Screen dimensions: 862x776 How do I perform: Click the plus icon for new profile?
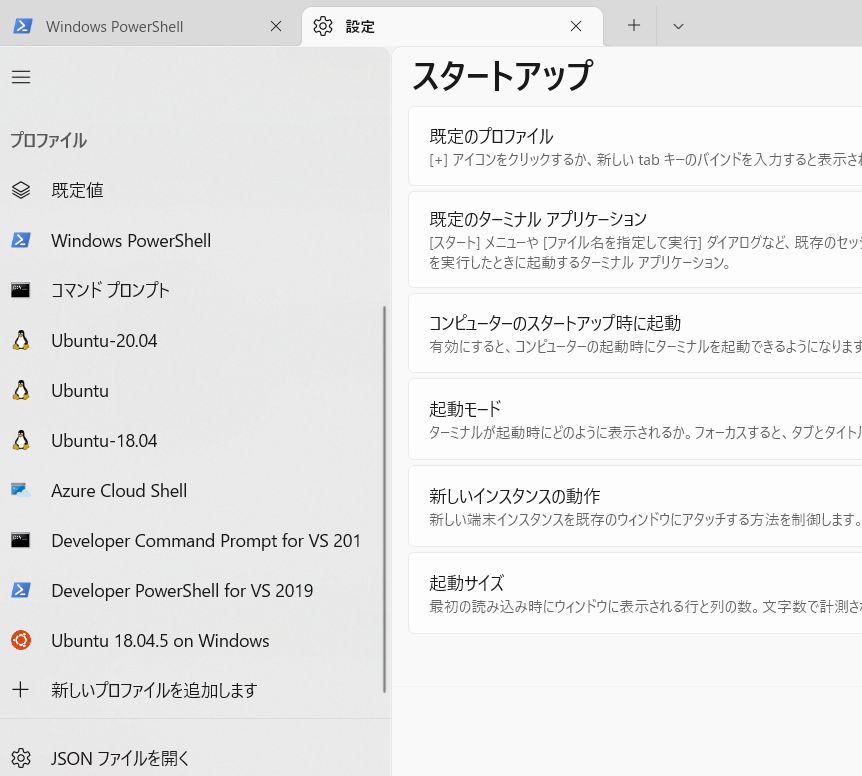tap(20, 689)
